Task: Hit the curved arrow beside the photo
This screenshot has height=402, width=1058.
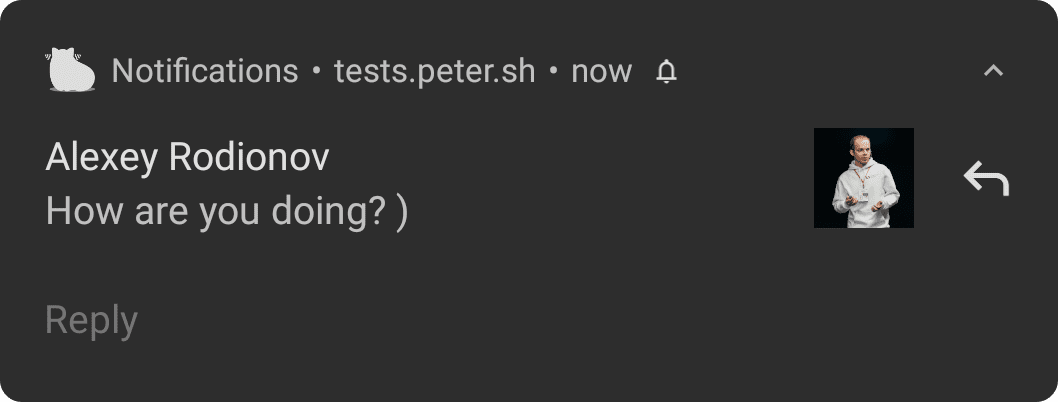Action: tap(986, 179)
